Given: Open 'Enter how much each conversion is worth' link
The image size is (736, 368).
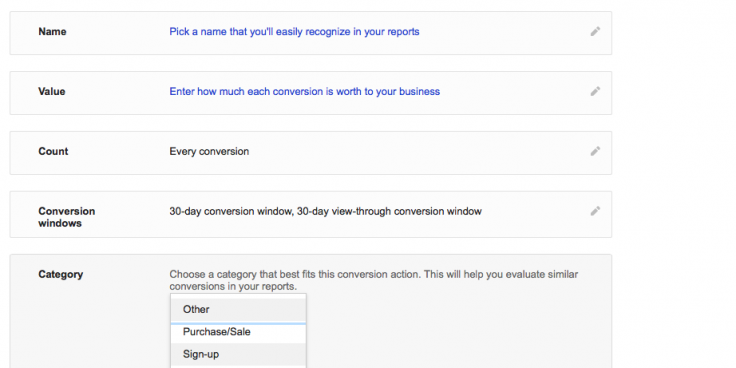Looking at the screenshot, I should tap(305, 92).
